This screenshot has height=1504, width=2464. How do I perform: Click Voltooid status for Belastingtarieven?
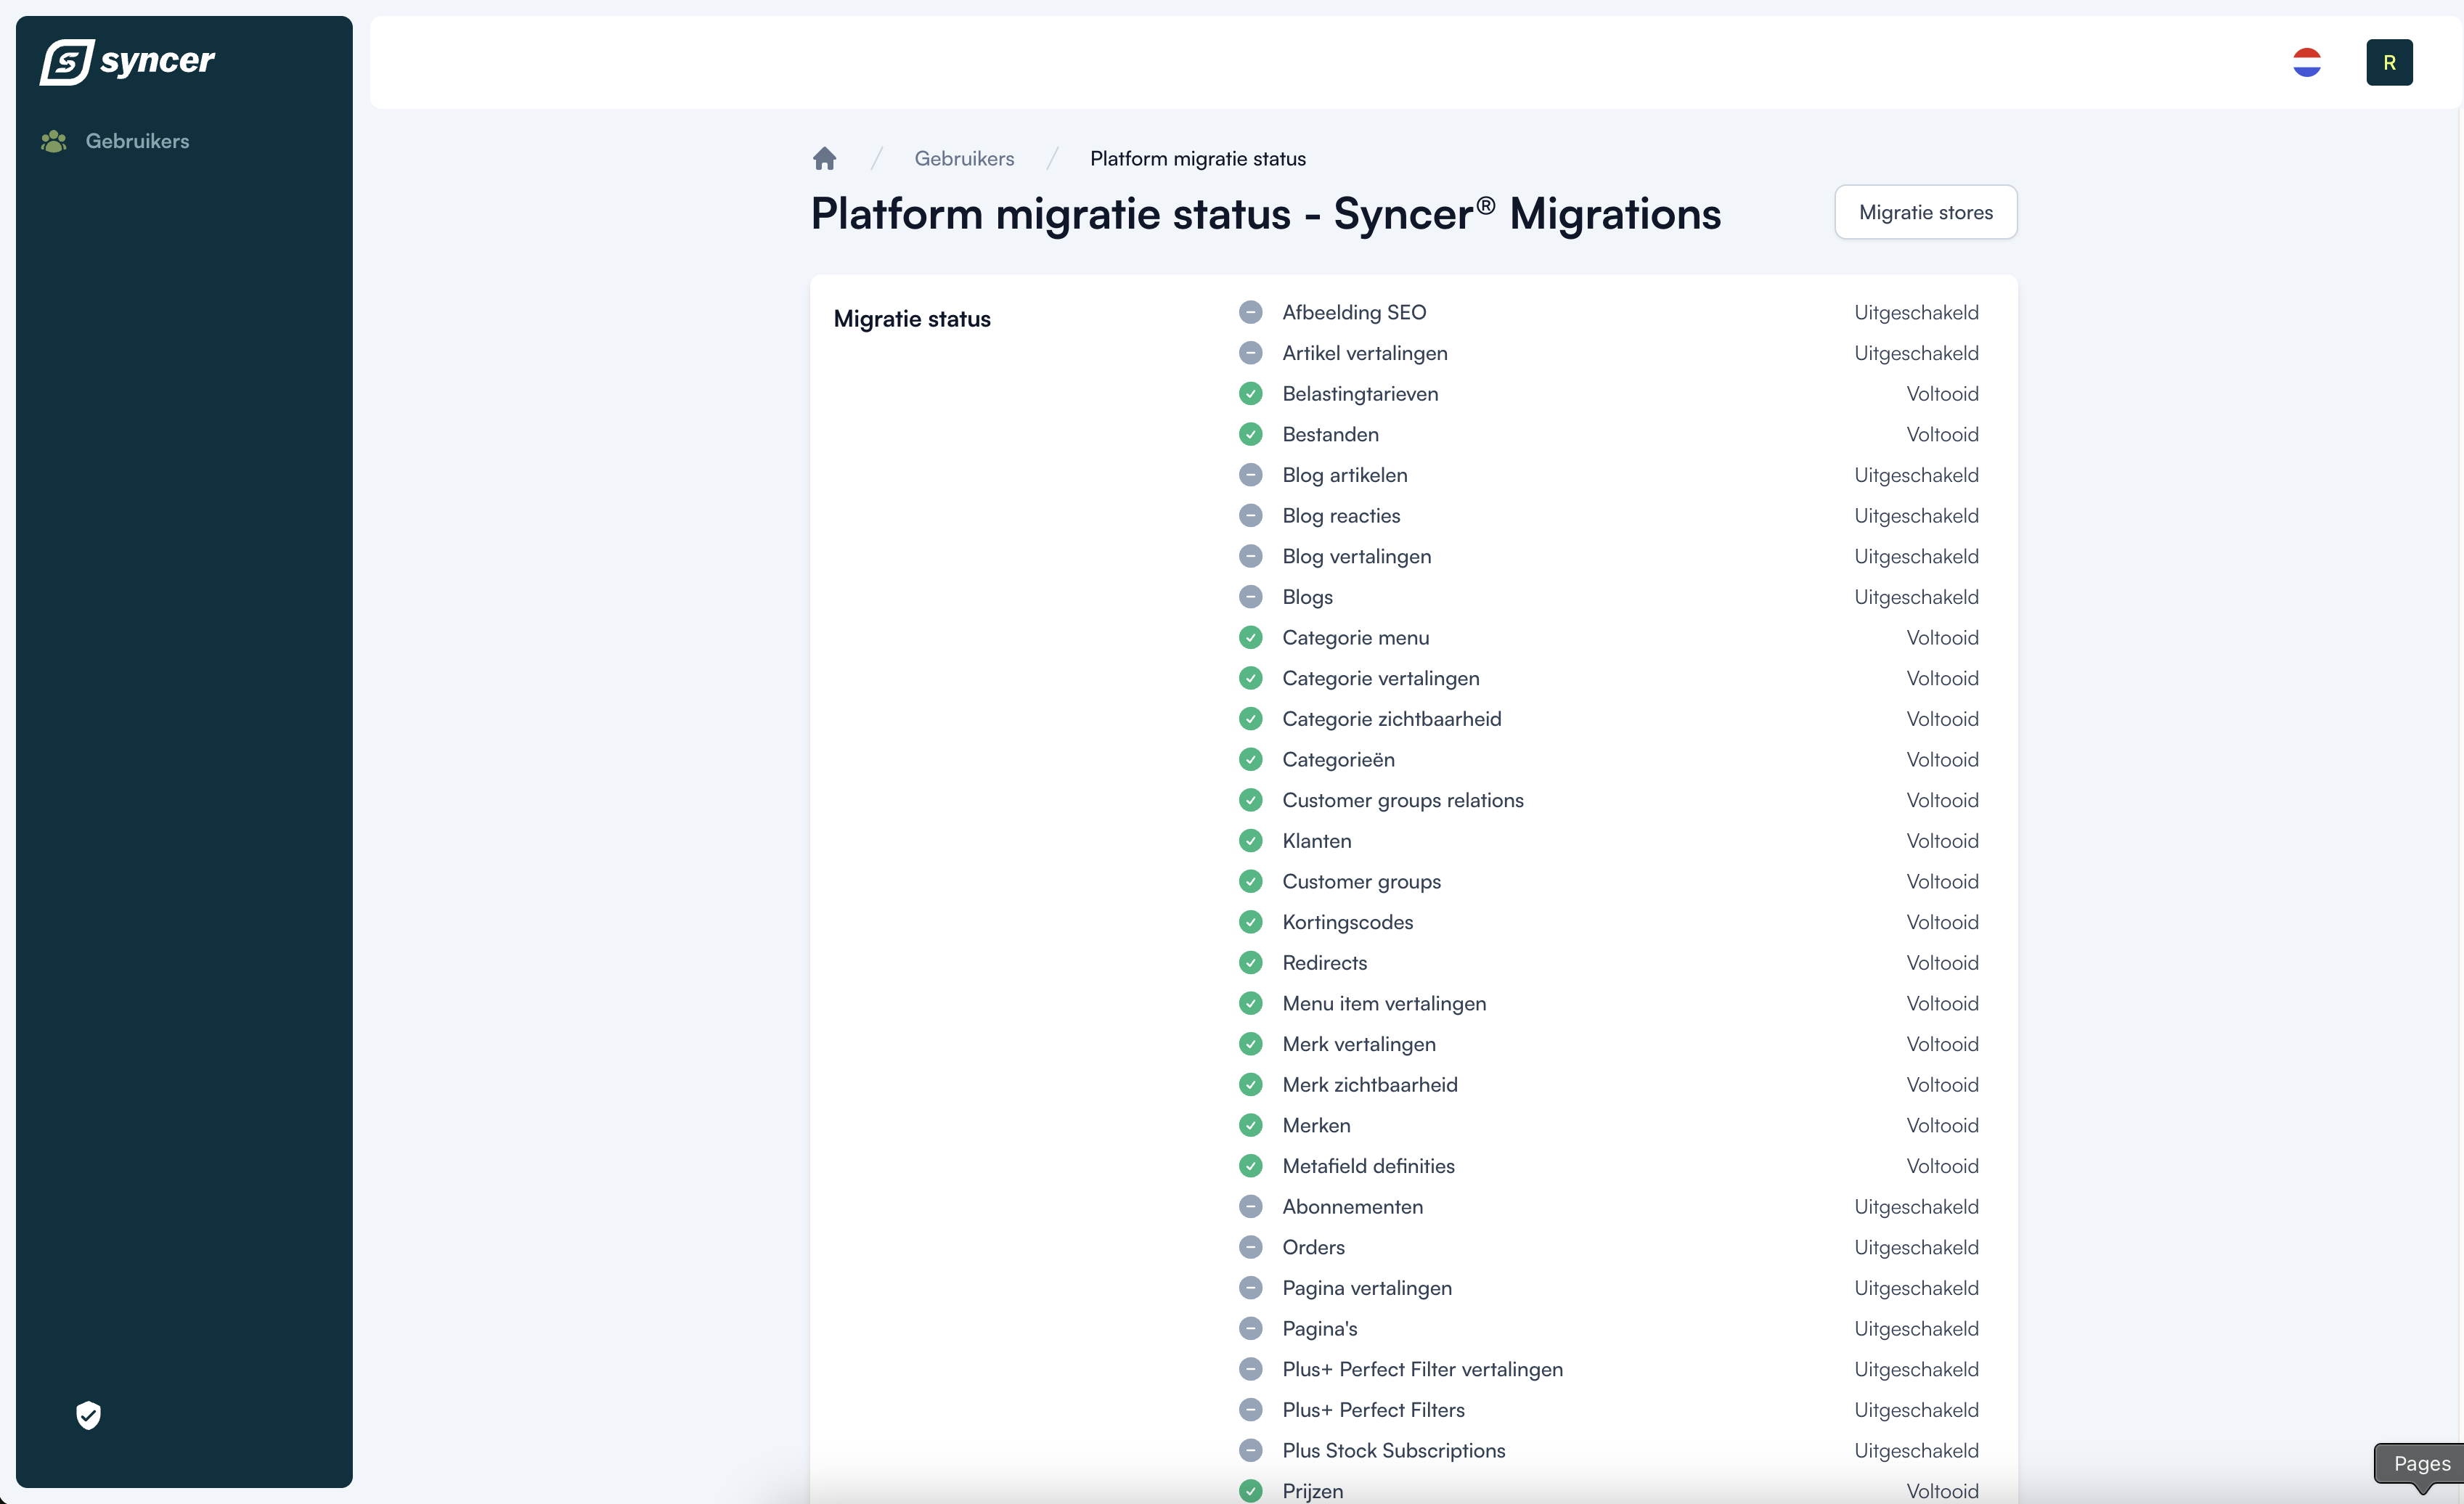[x=1942, y=393]
